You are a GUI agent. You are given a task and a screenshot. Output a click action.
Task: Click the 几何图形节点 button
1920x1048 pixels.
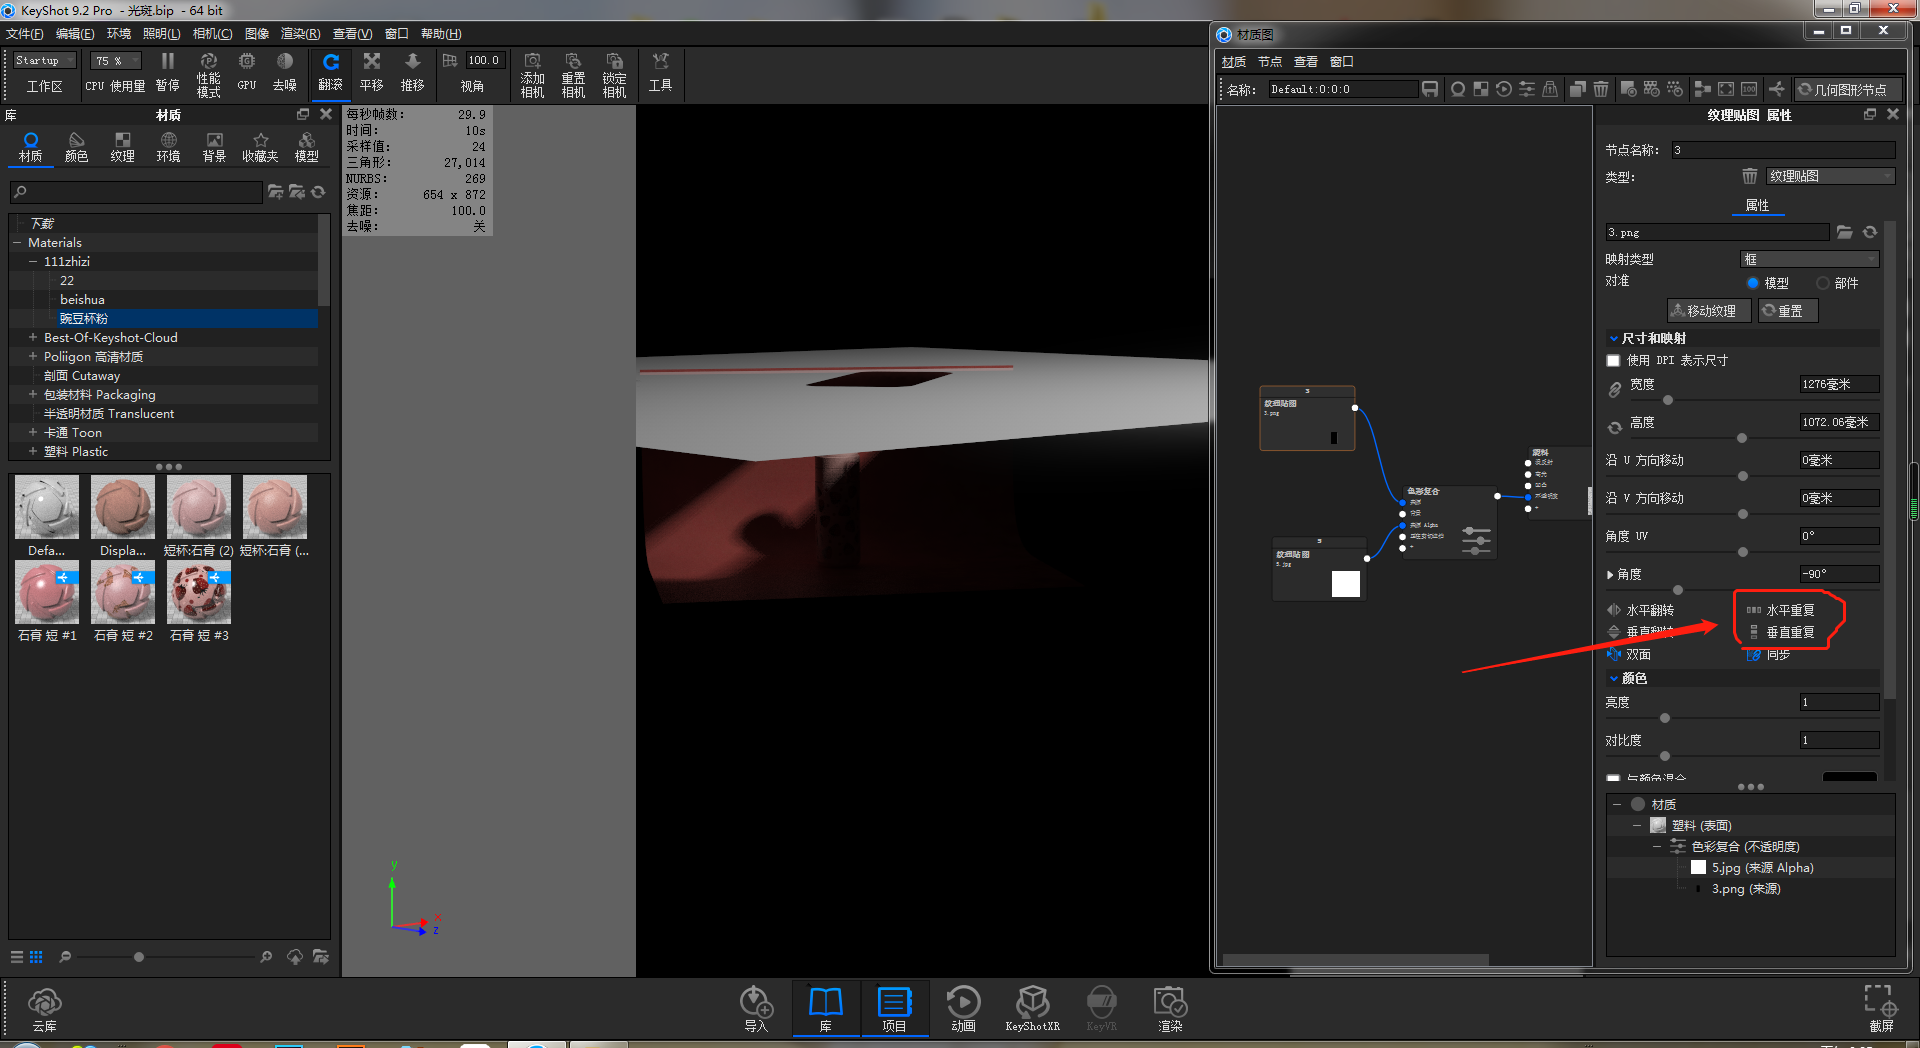[x=1845, y=89]
